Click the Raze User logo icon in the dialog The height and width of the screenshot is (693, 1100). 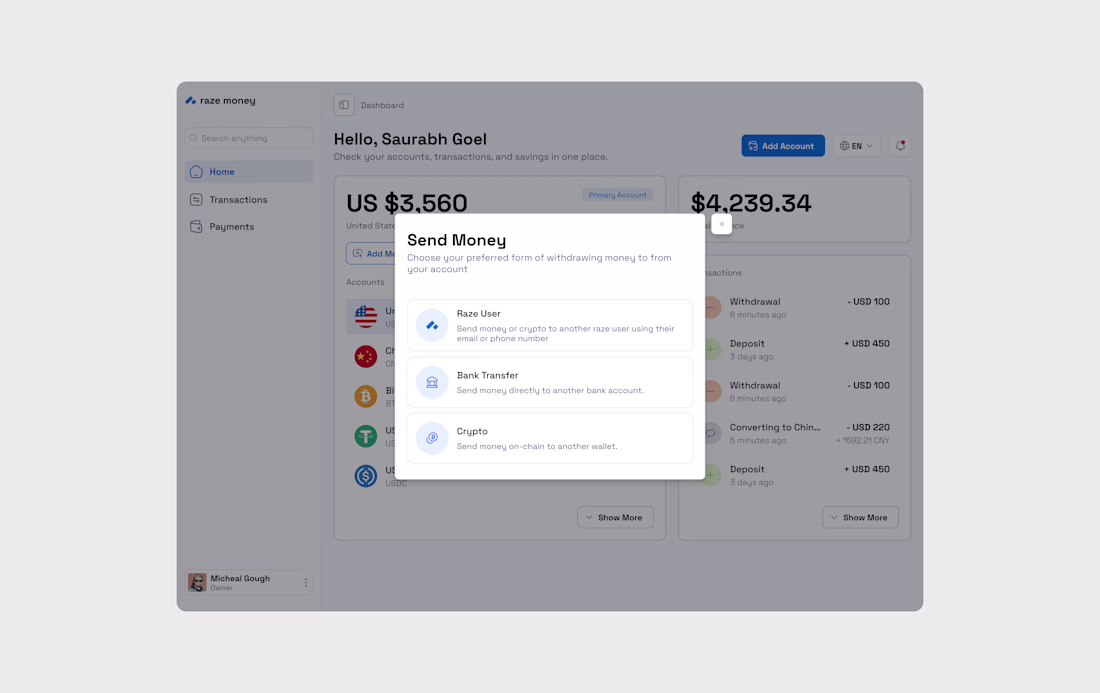(x=432, y=325)
